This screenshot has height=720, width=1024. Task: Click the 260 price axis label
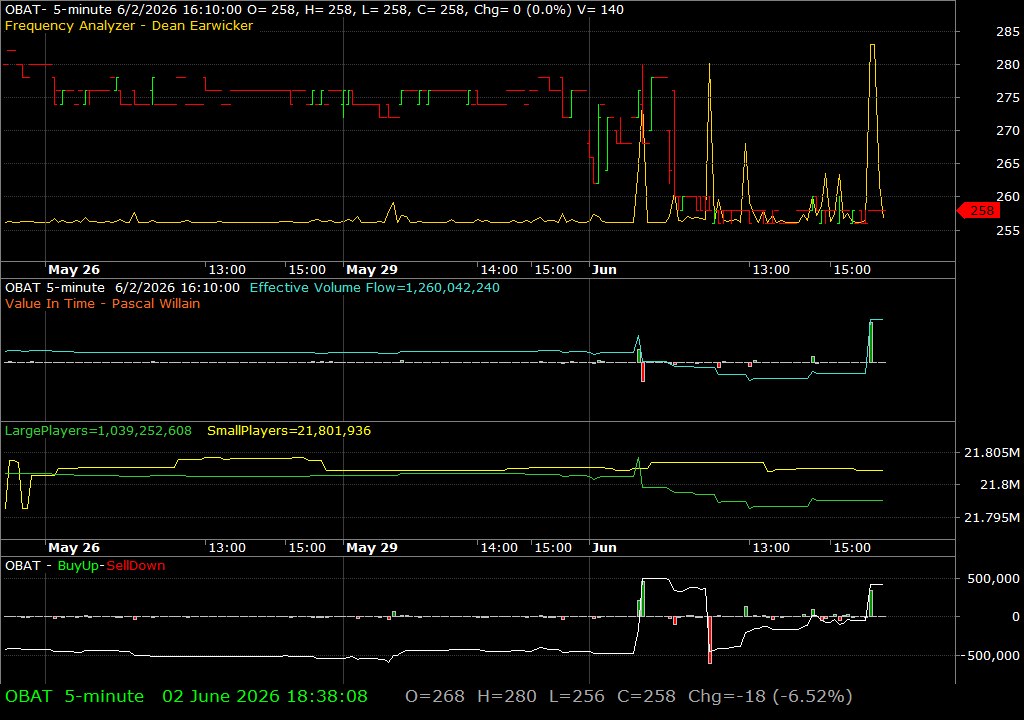tap(1008, 196)
